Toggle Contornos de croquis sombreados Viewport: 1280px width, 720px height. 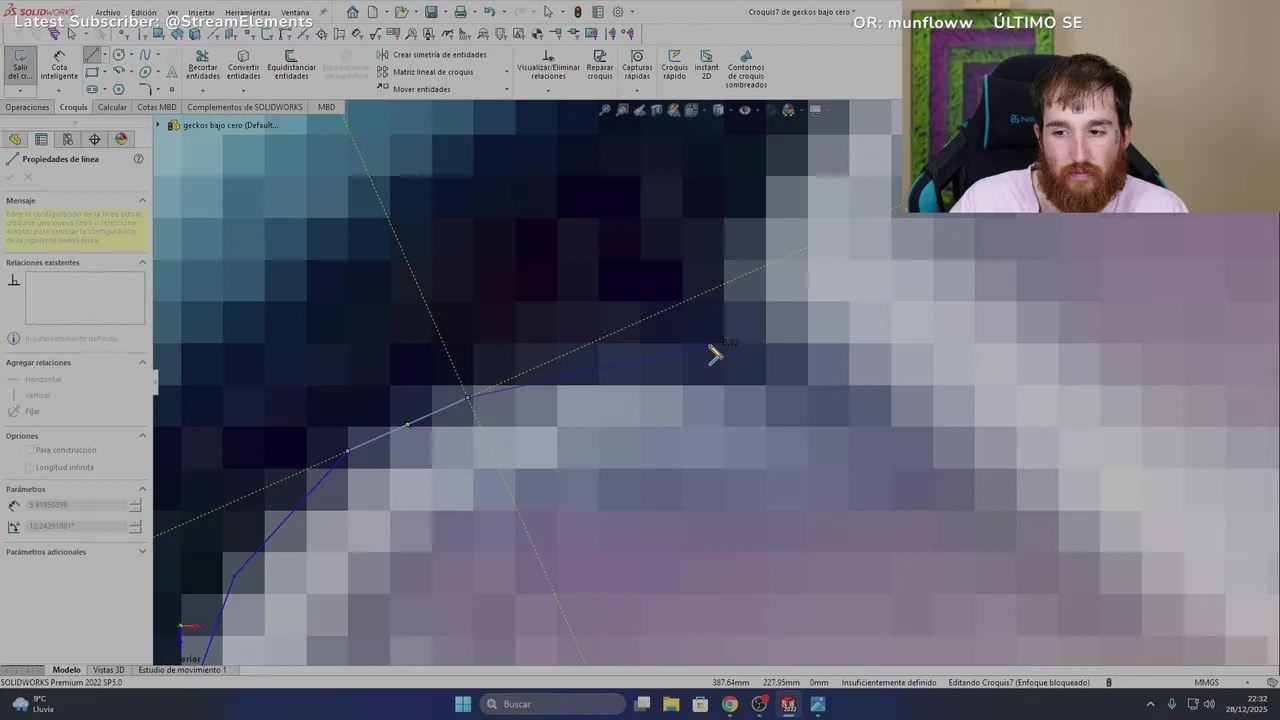(x=746, y=69)
